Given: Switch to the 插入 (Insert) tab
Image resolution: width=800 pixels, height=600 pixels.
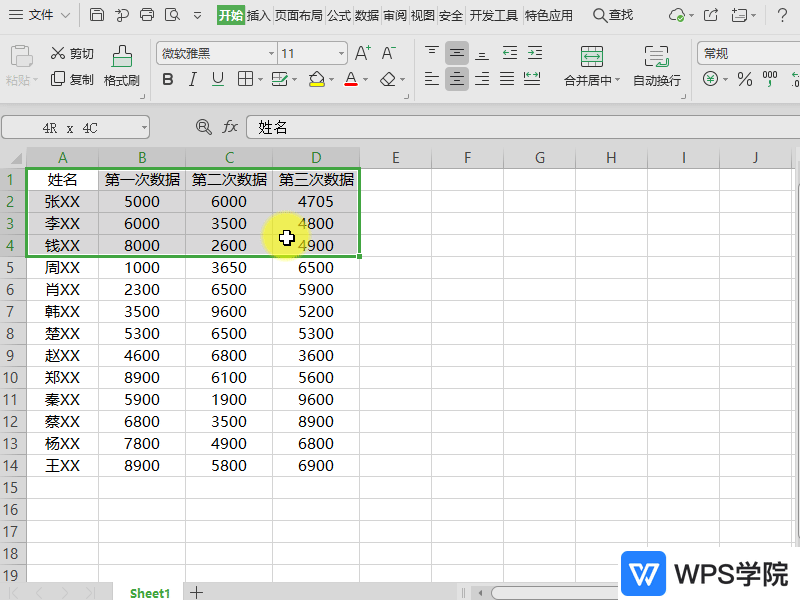Looking at the screenshot, I should (259, 15).
